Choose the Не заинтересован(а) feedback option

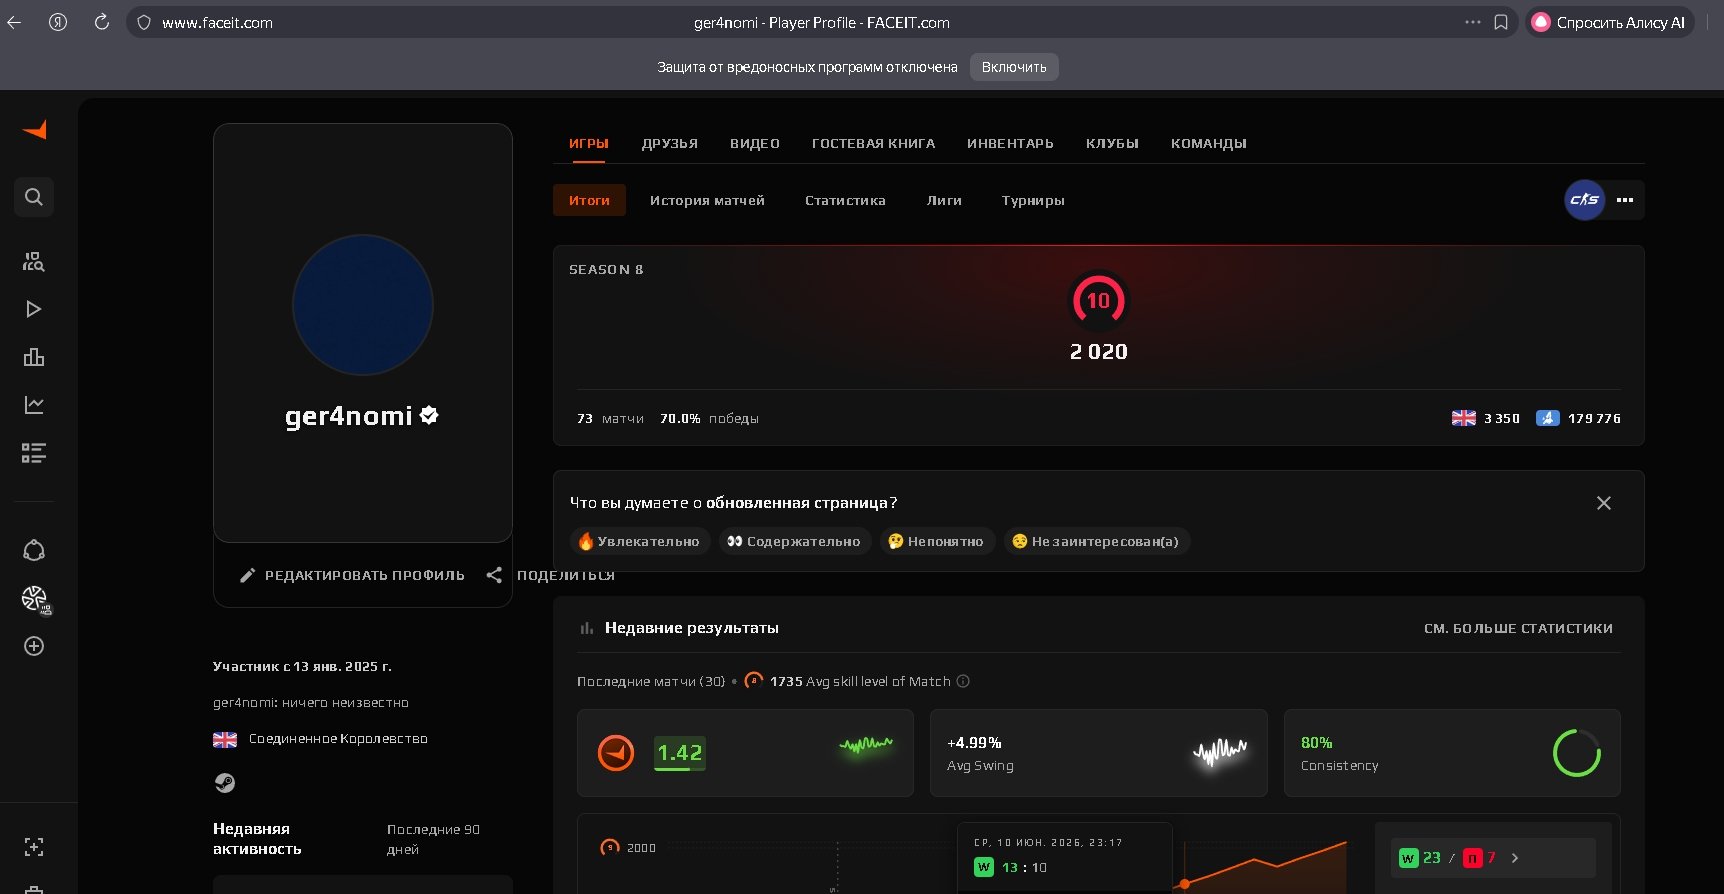[1097, 541]
